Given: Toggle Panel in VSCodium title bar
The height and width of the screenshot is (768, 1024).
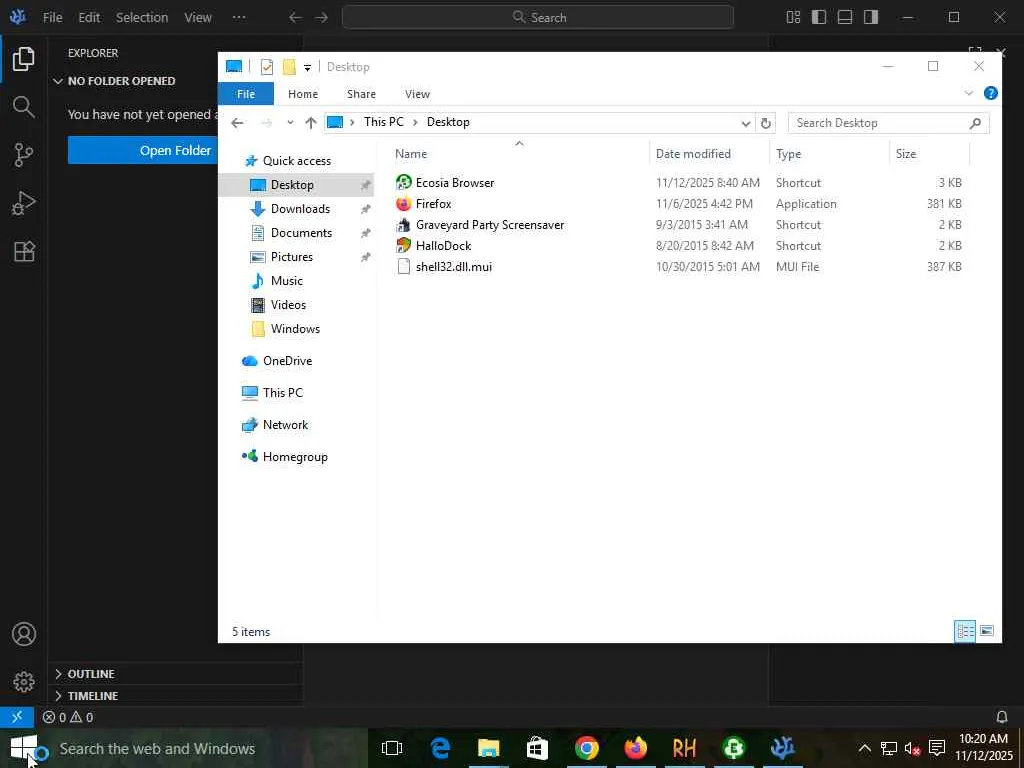Looking at the screenshot, I should click(845, 17).
